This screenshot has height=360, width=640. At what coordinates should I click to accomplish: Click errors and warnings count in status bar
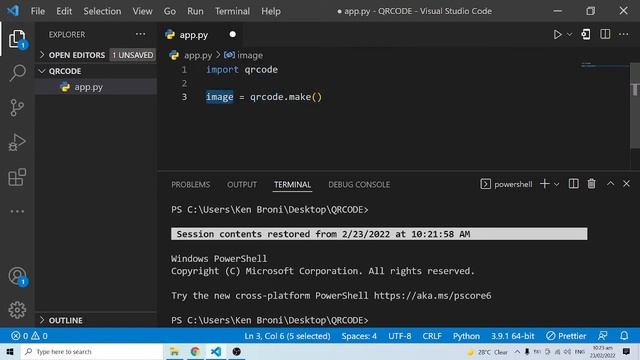point(29,336)
